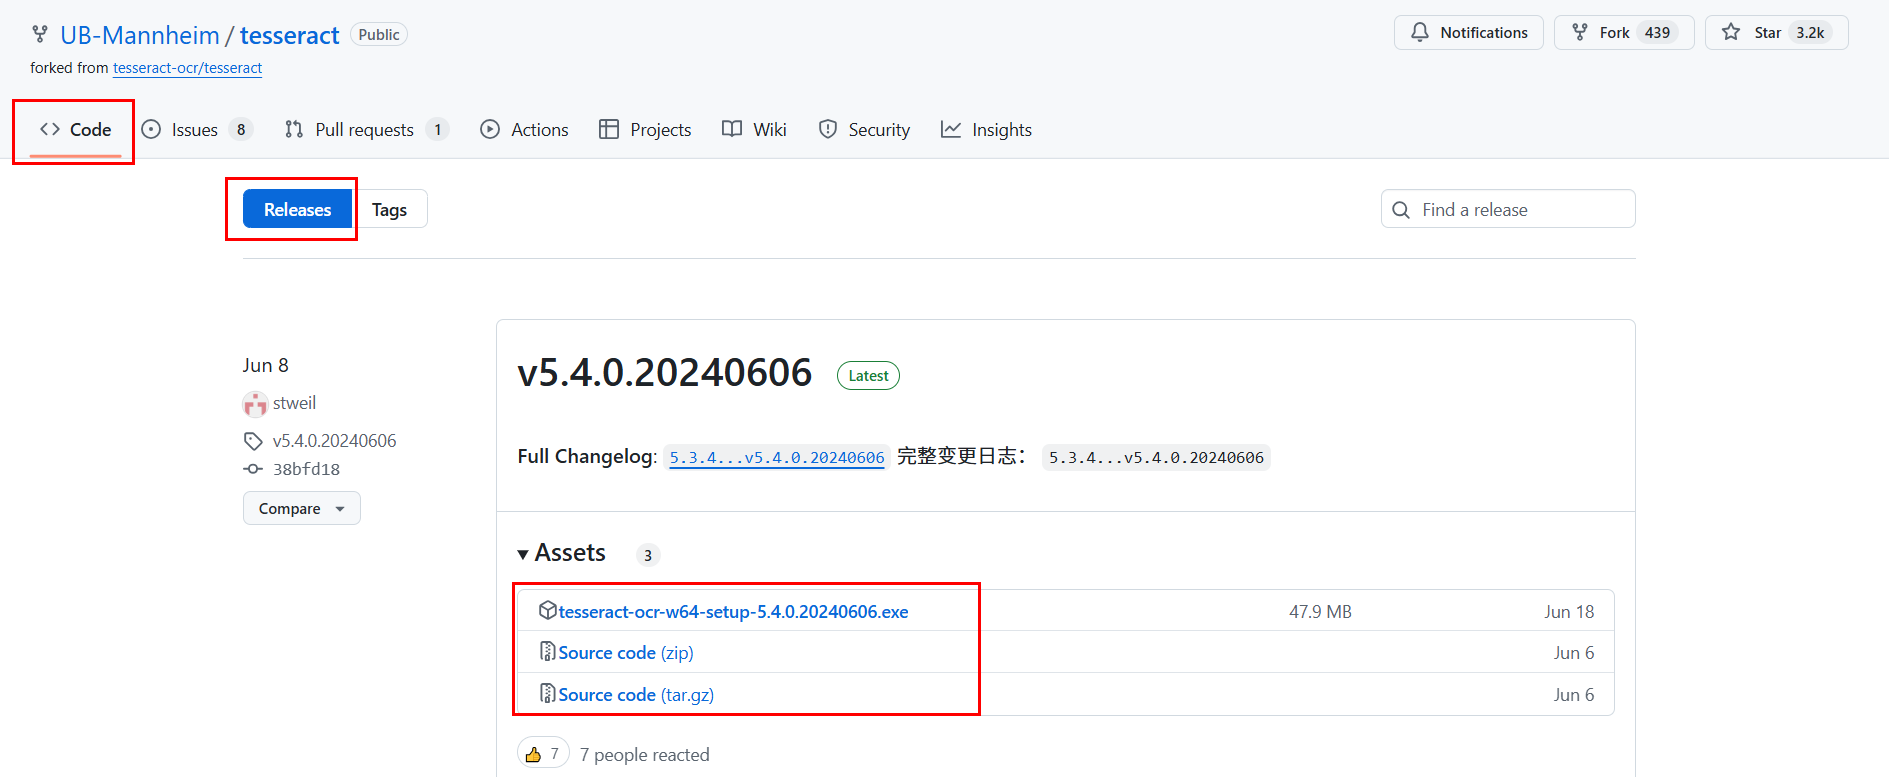Screen dimensions: 1889x777
Task: Click the Public badge
Action: [x=379, y=35]
